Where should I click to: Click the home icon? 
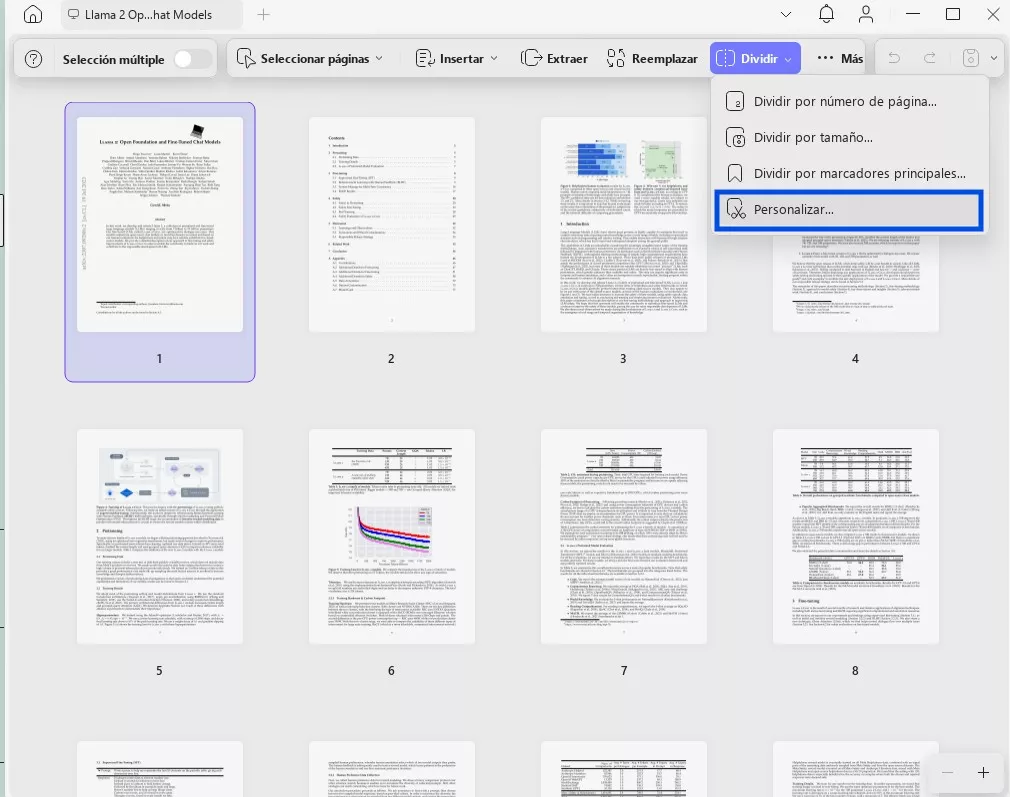coord(32,14)
